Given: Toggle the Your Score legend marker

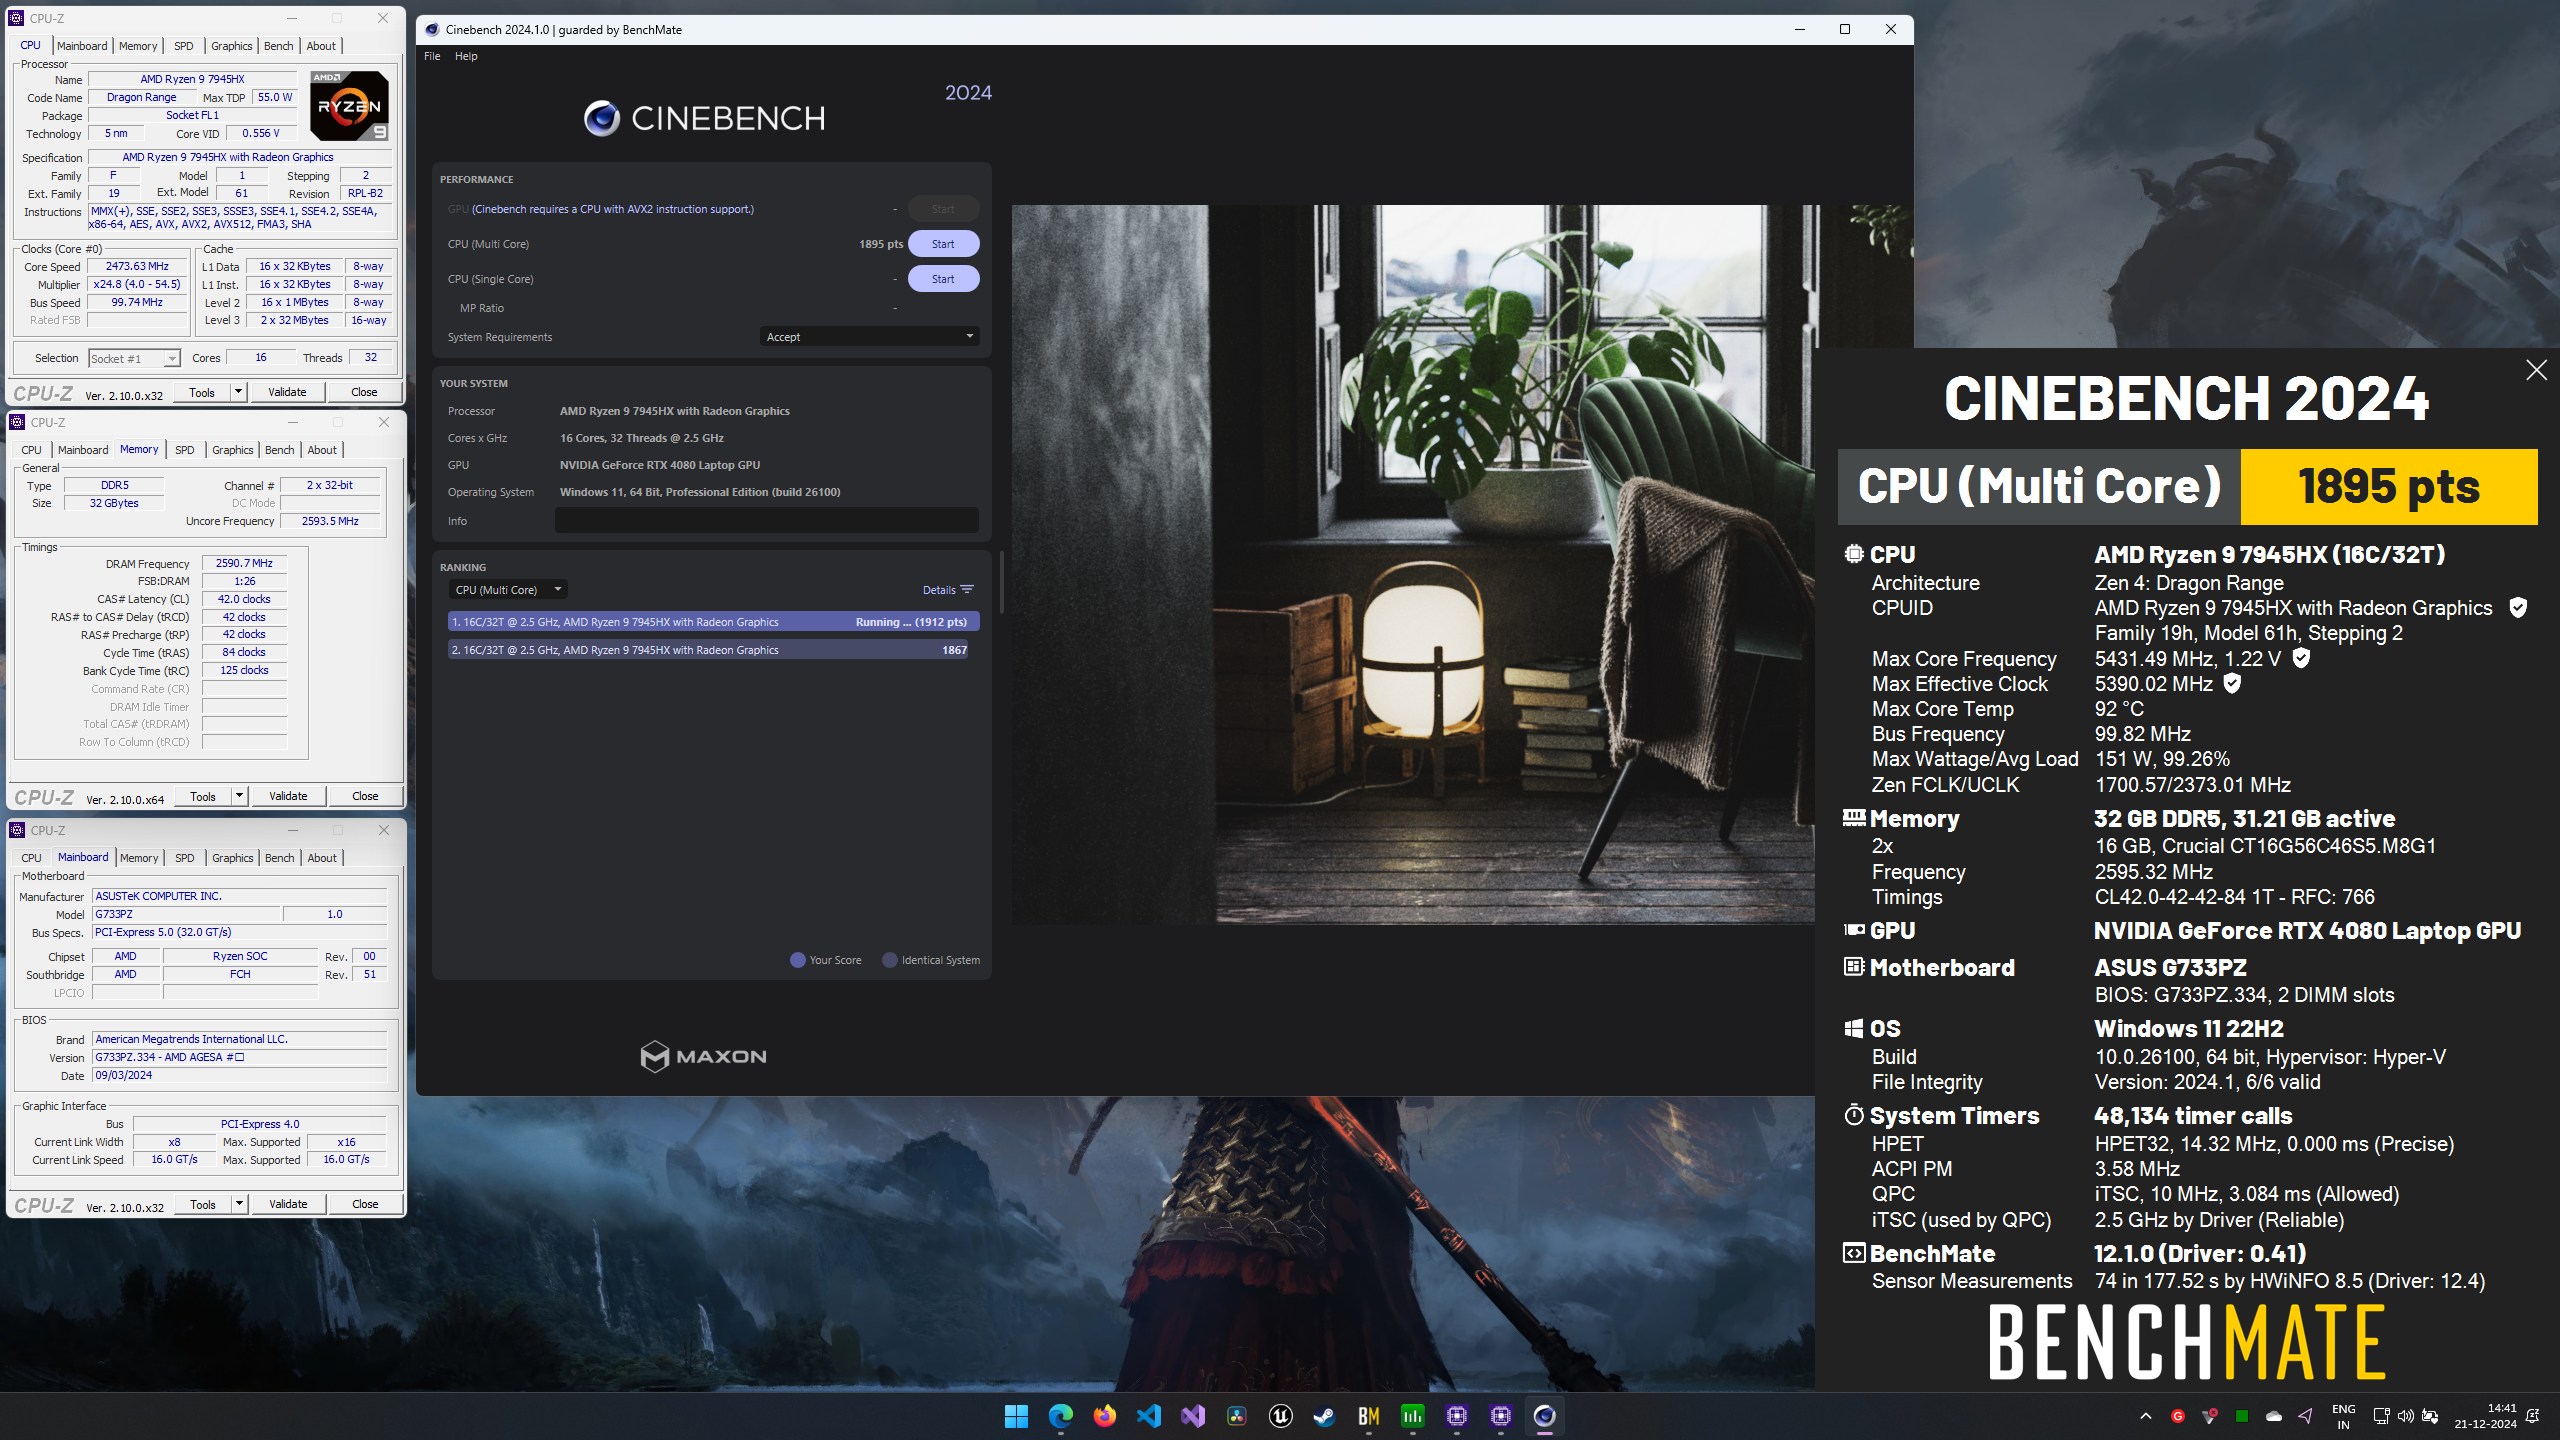Looking at the screenshot, I should [x=798, y=960].
